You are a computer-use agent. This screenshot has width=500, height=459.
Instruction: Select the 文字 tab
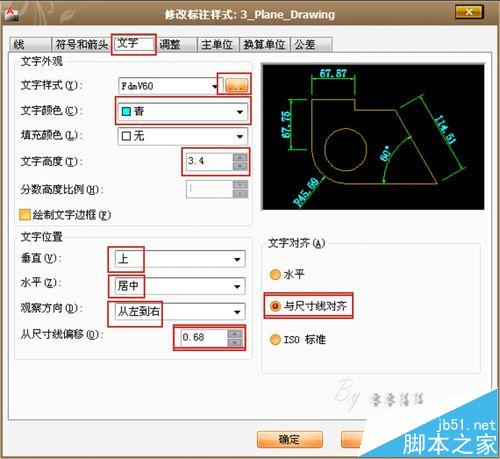click(133, 44)
